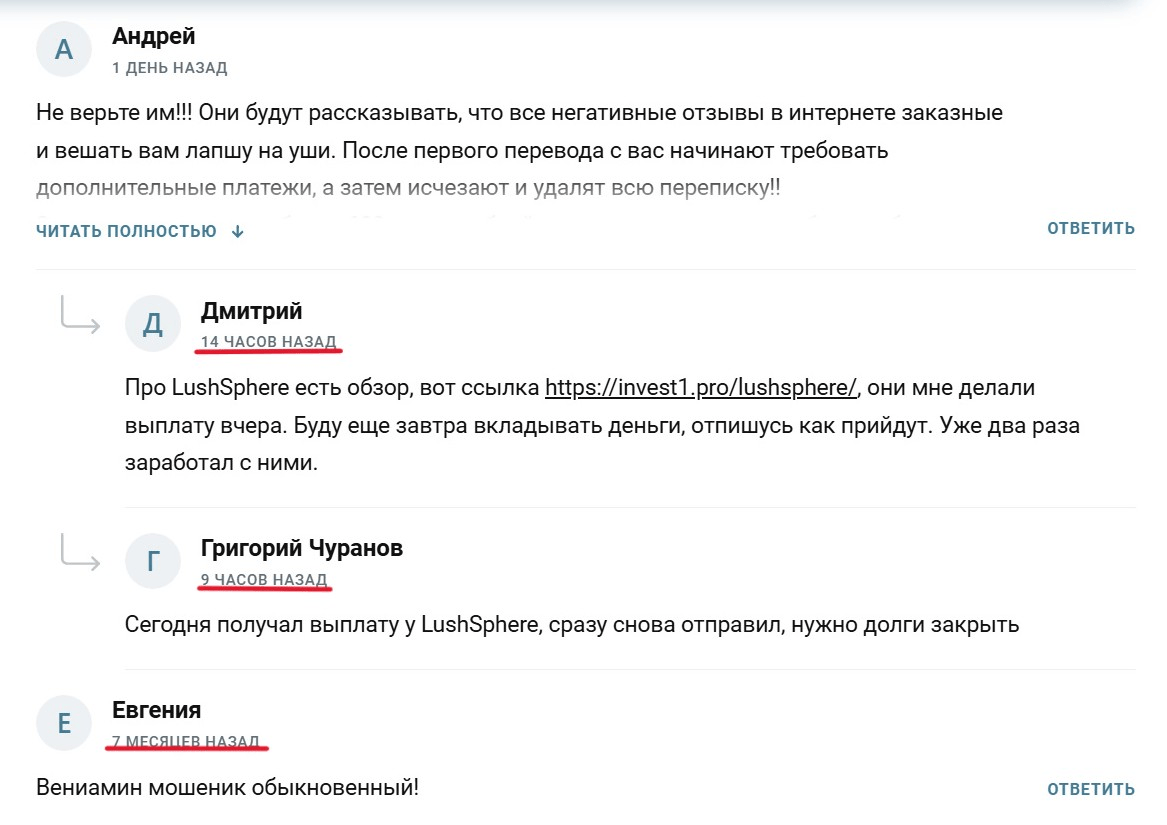
Task: Click Андрей's avatar circle
Action: [64, 49]
